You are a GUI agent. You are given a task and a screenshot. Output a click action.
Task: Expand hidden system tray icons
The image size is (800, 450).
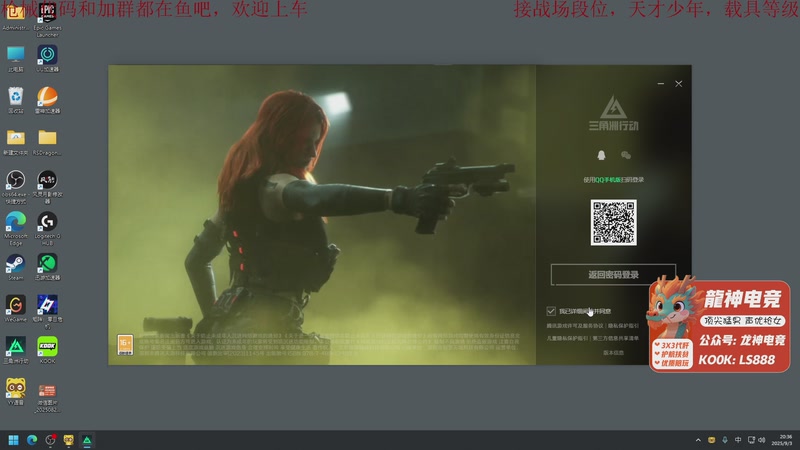coord(698,440)
